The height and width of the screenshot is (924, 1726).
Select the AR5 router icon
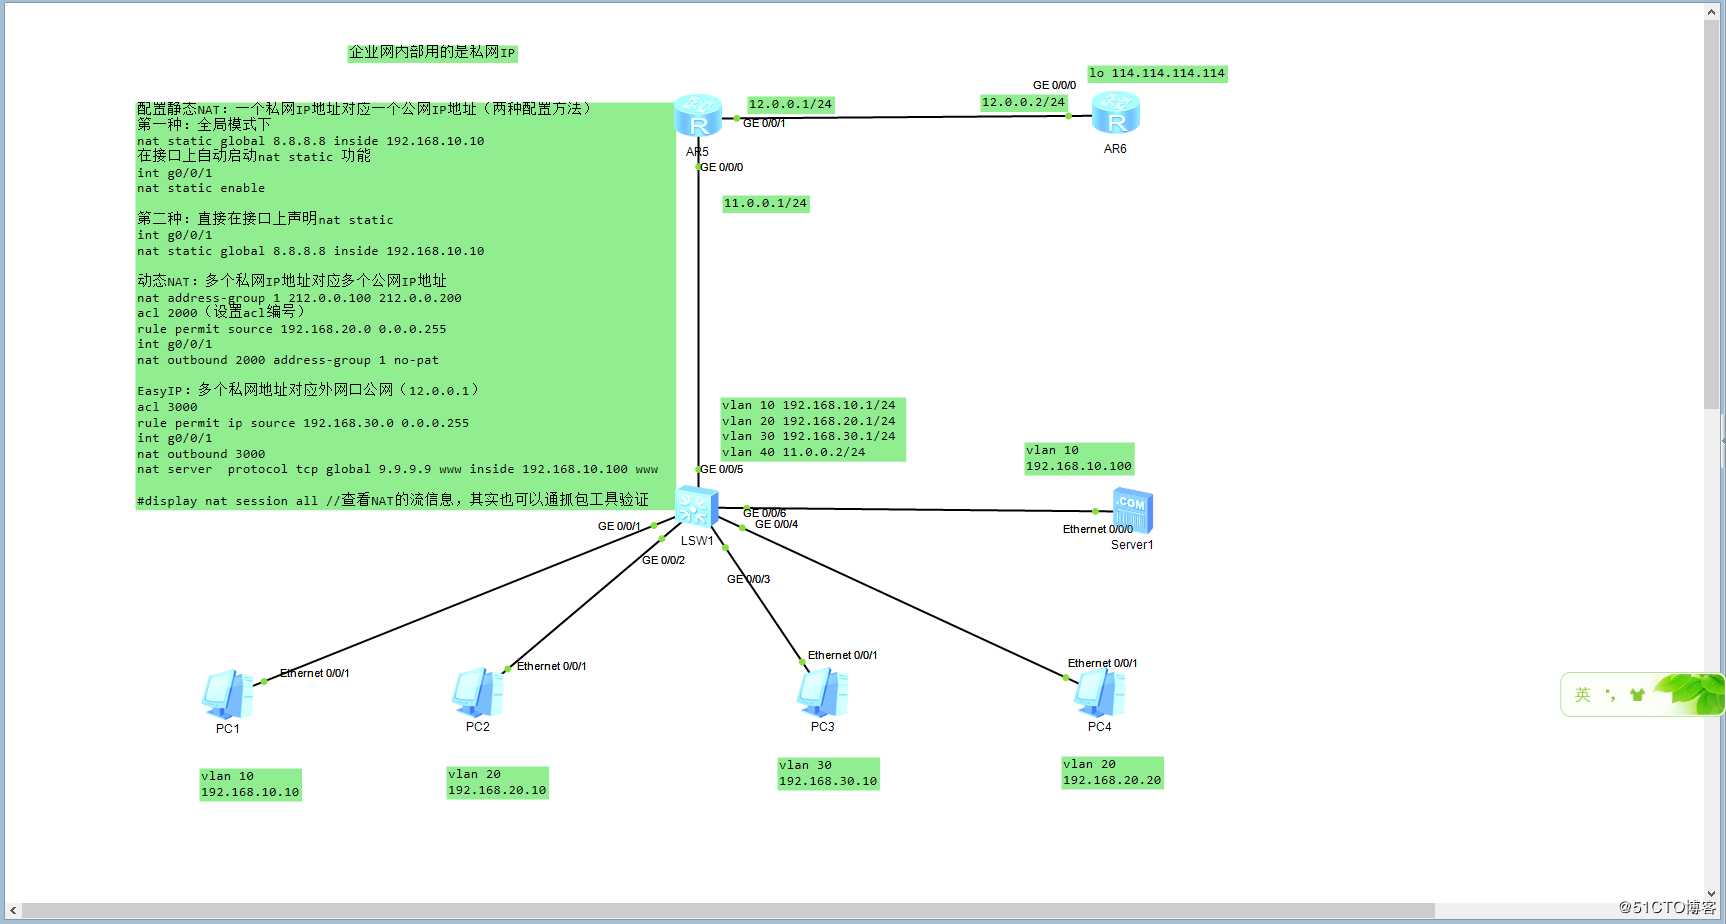(x=698, y=116)
